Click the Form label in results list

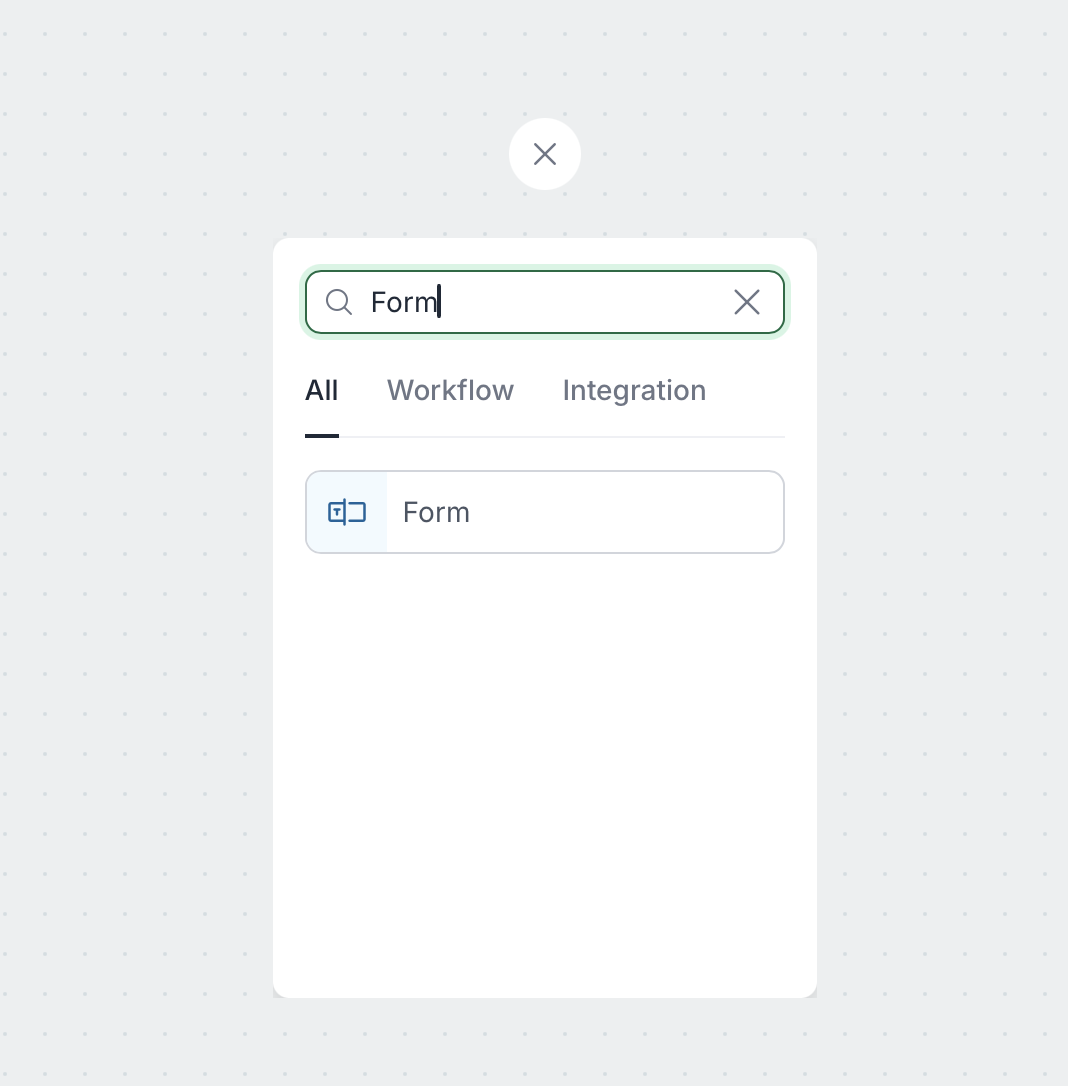coord(436,512)
